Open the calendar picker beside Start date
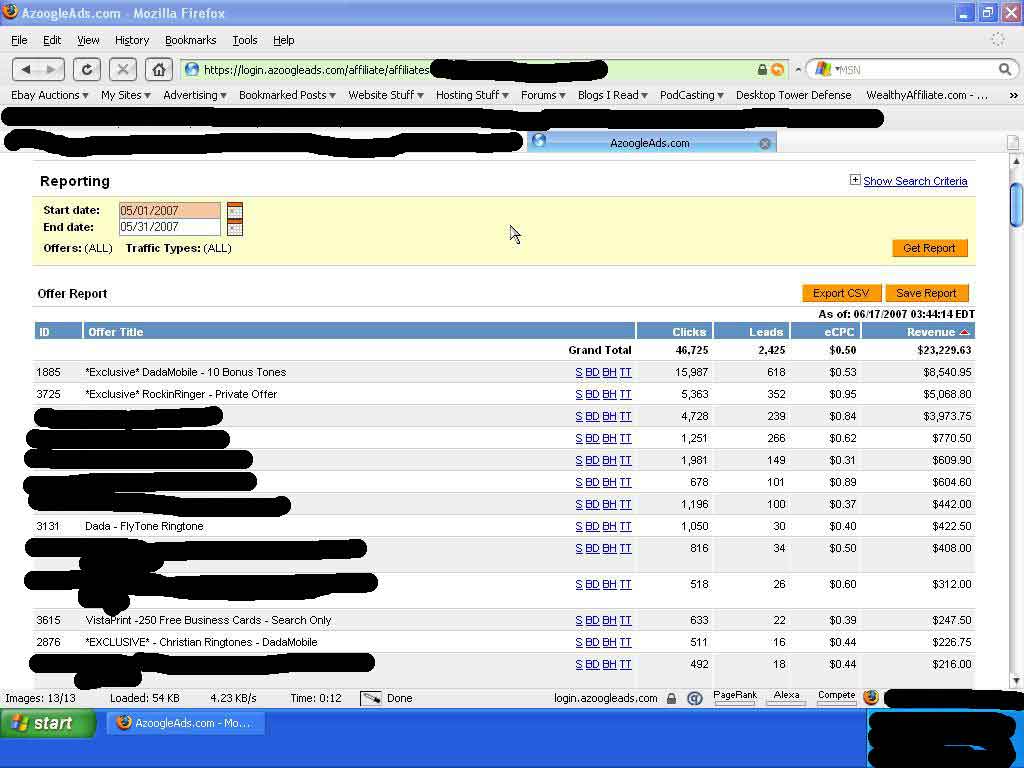Image resolution: width=1024 pixels, height=768 pixels. (x=234, y=210)
